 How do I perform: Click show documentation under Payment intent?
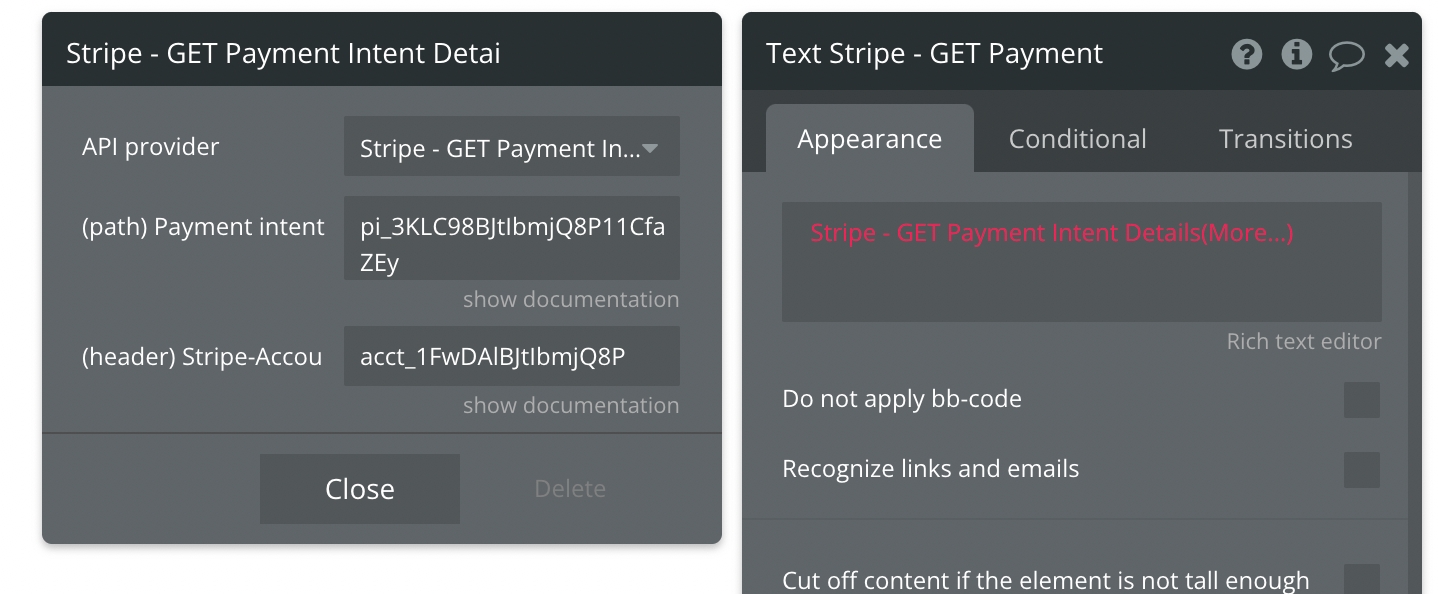click(571, 300)
